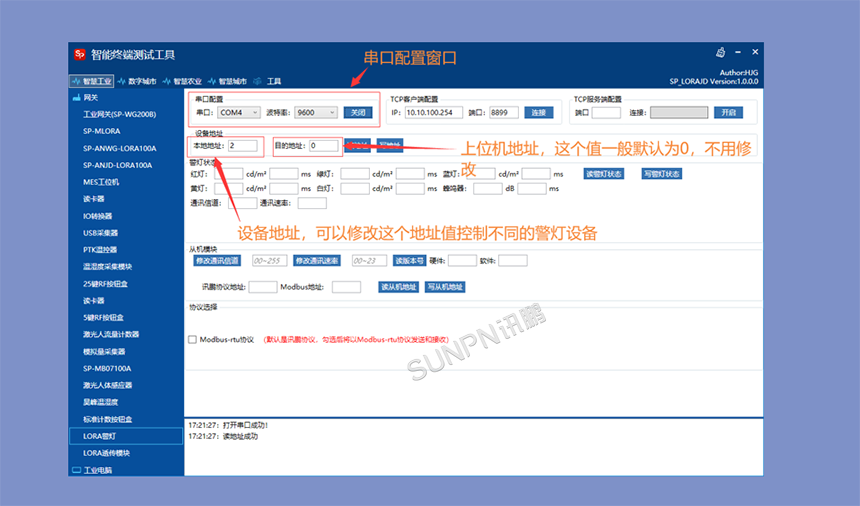This screenshot has width=860, height=506.
Task: Click the 硬件 version field
Action: point(462,260)
